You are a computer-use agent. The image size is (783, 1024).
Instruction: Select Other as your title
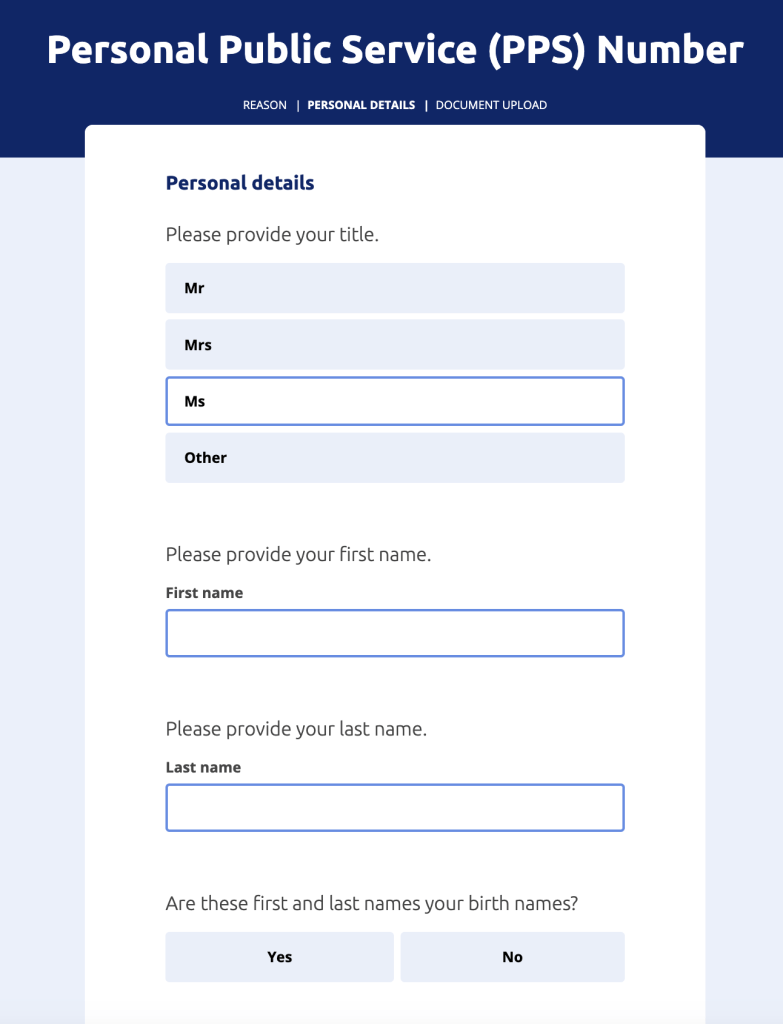[394, 457]
